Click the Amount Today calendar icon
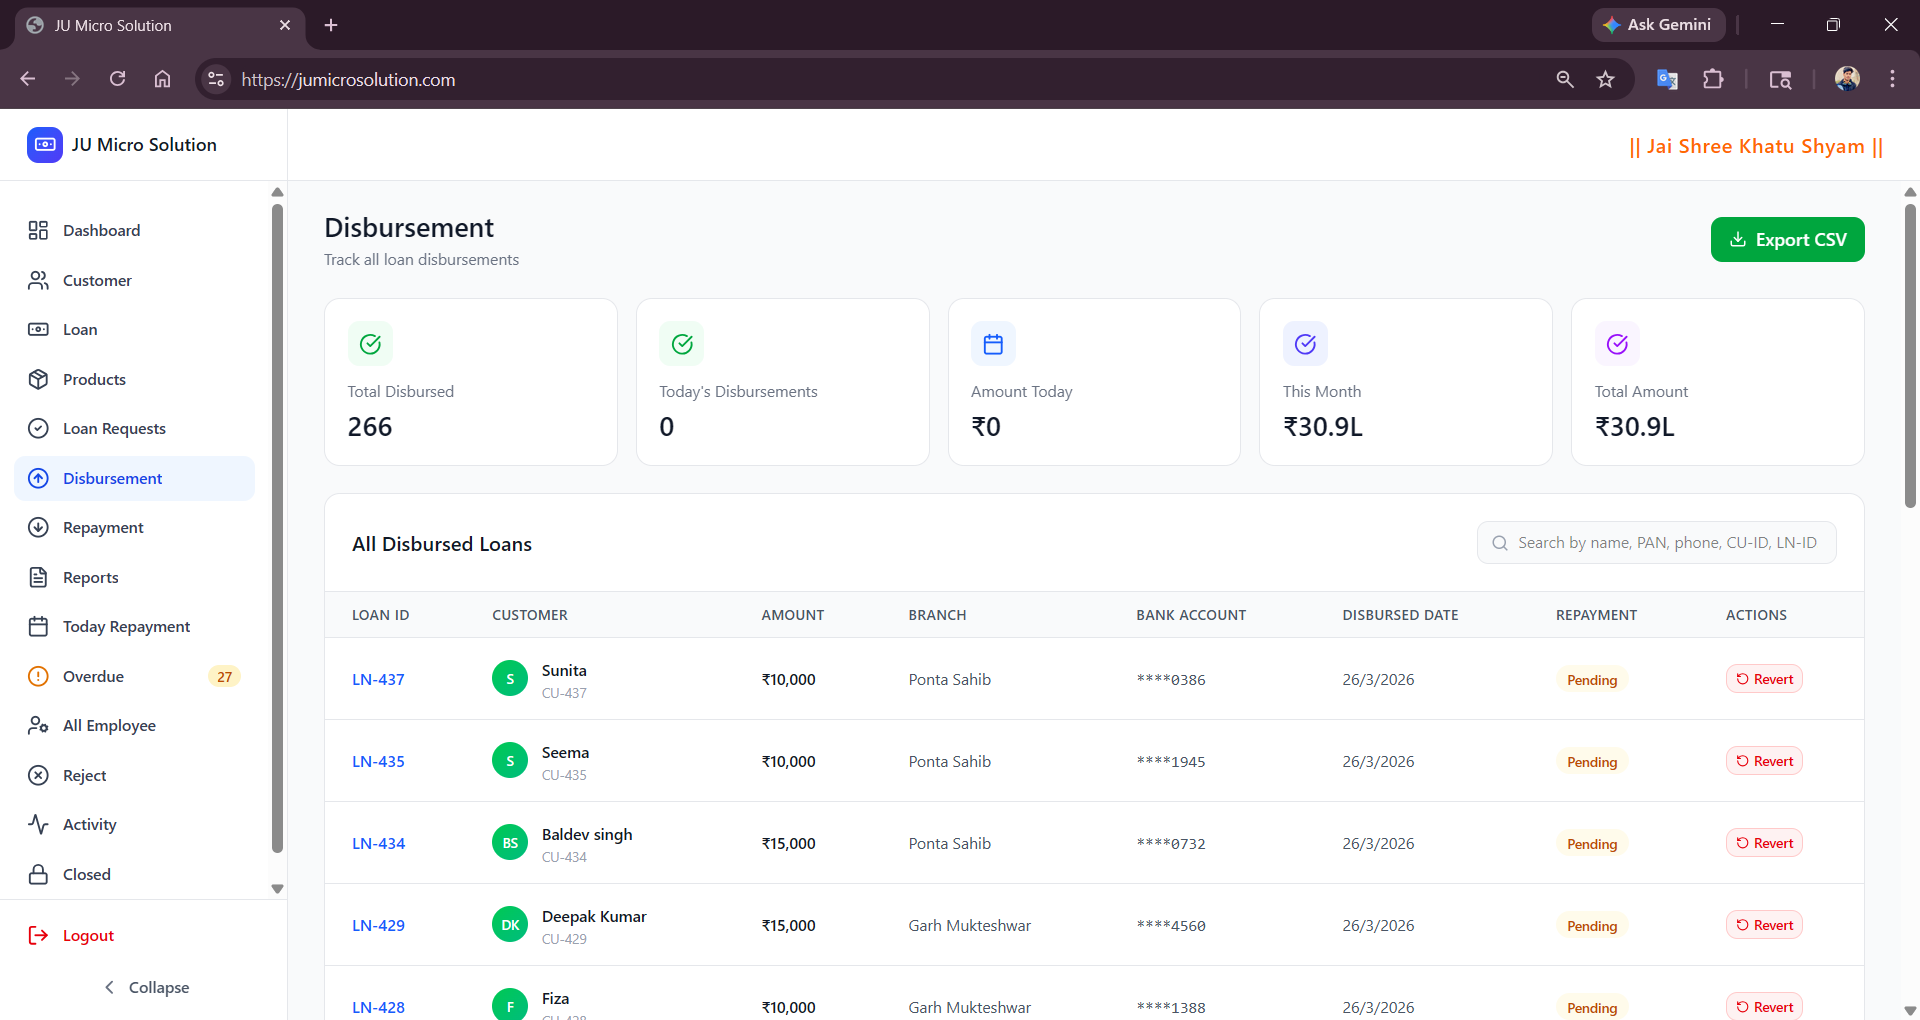Screen dimensions: 1920x1020 point(993,344)
